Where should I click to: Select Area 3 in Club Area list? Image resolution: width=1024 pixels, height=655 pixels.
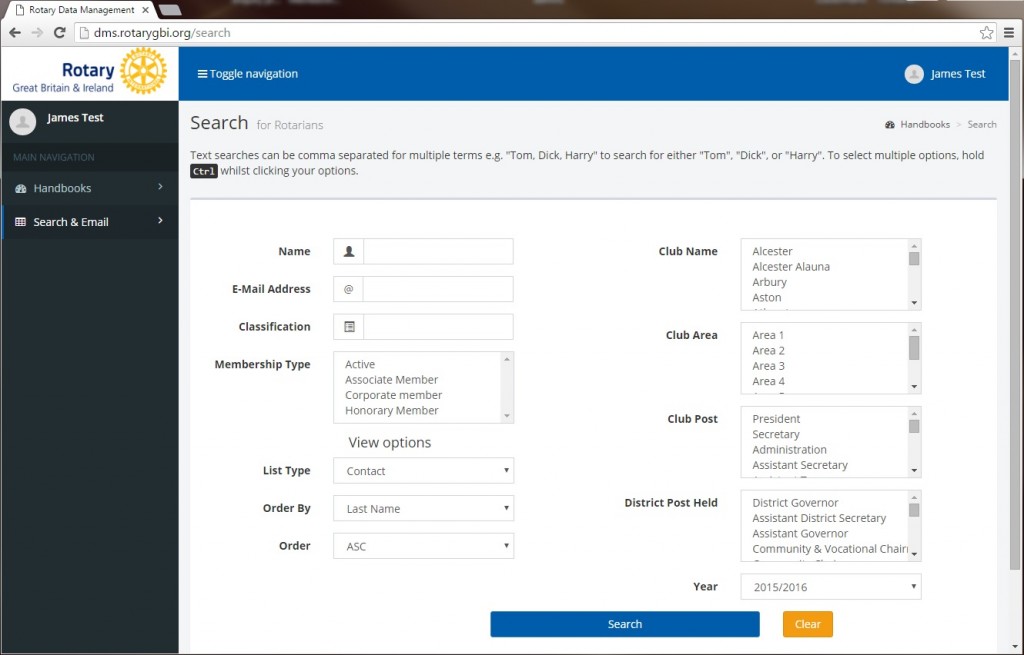tap(768, 366)
